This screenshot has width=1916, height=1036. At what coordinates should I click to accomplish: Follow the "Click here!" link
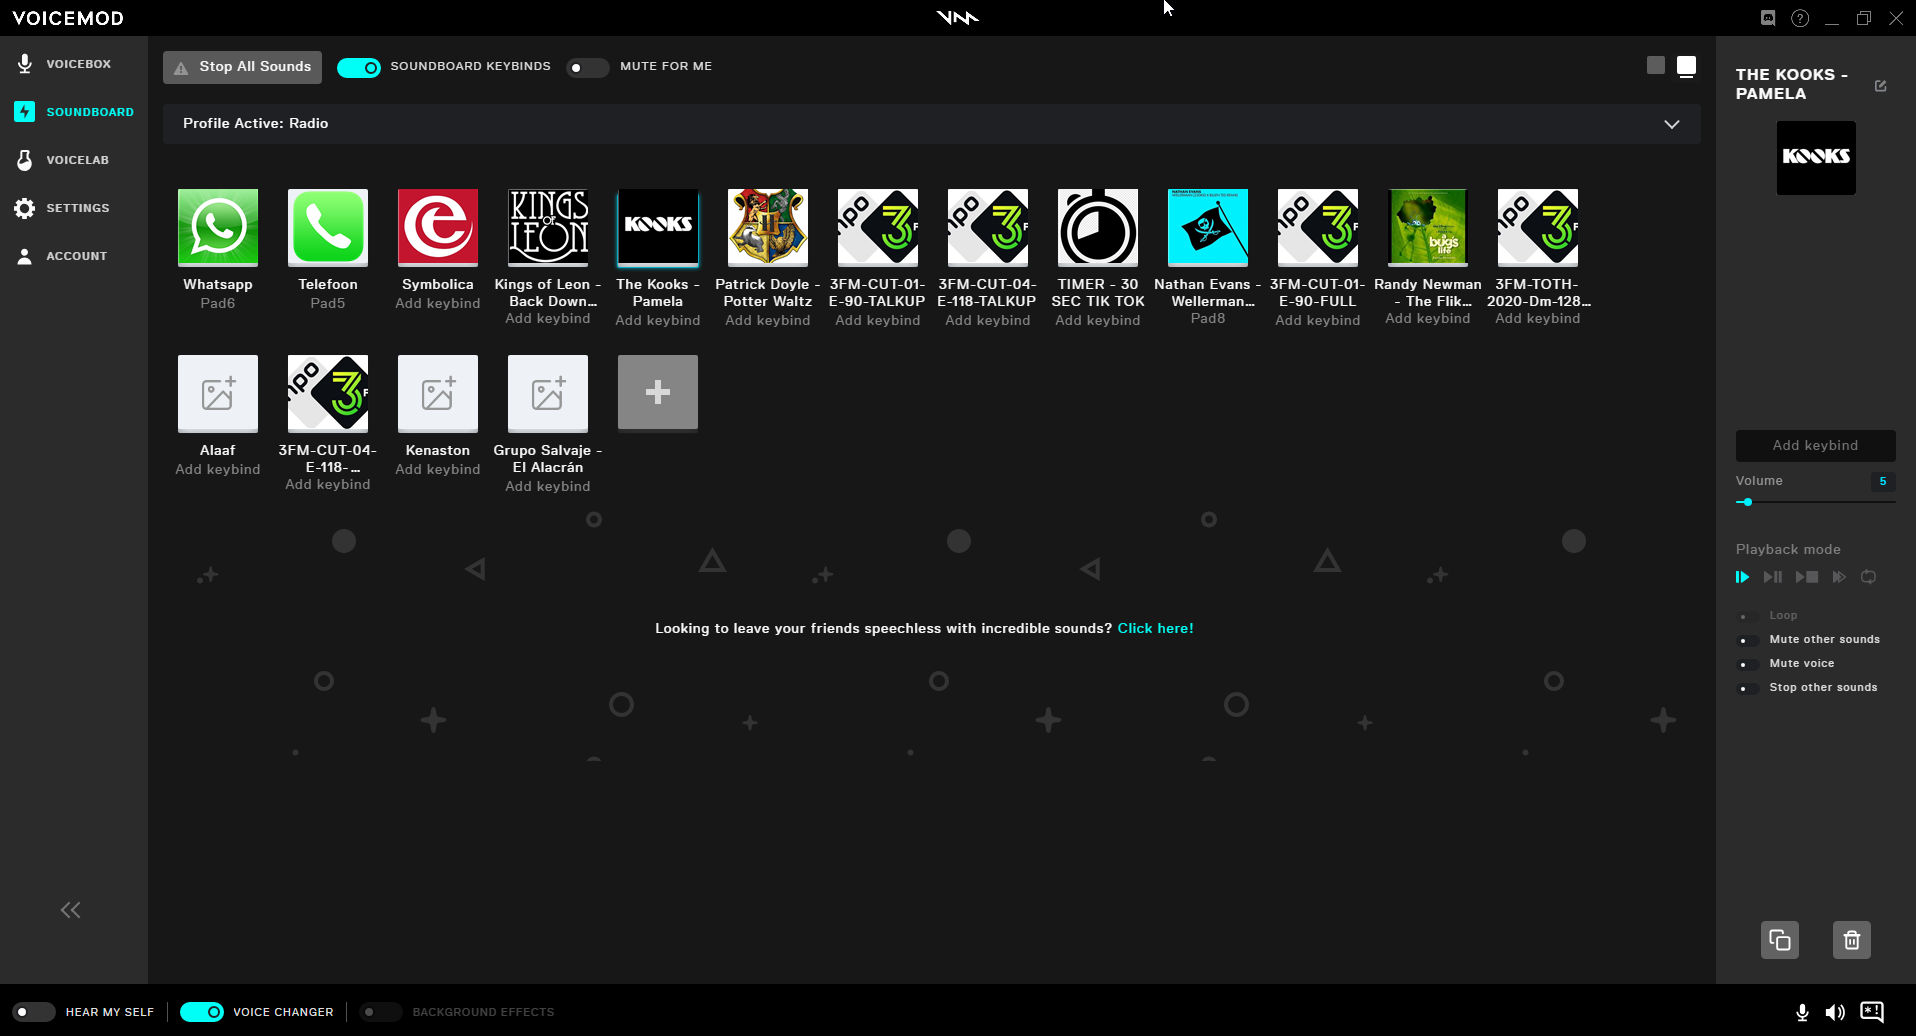click(x=1155, y=628)
